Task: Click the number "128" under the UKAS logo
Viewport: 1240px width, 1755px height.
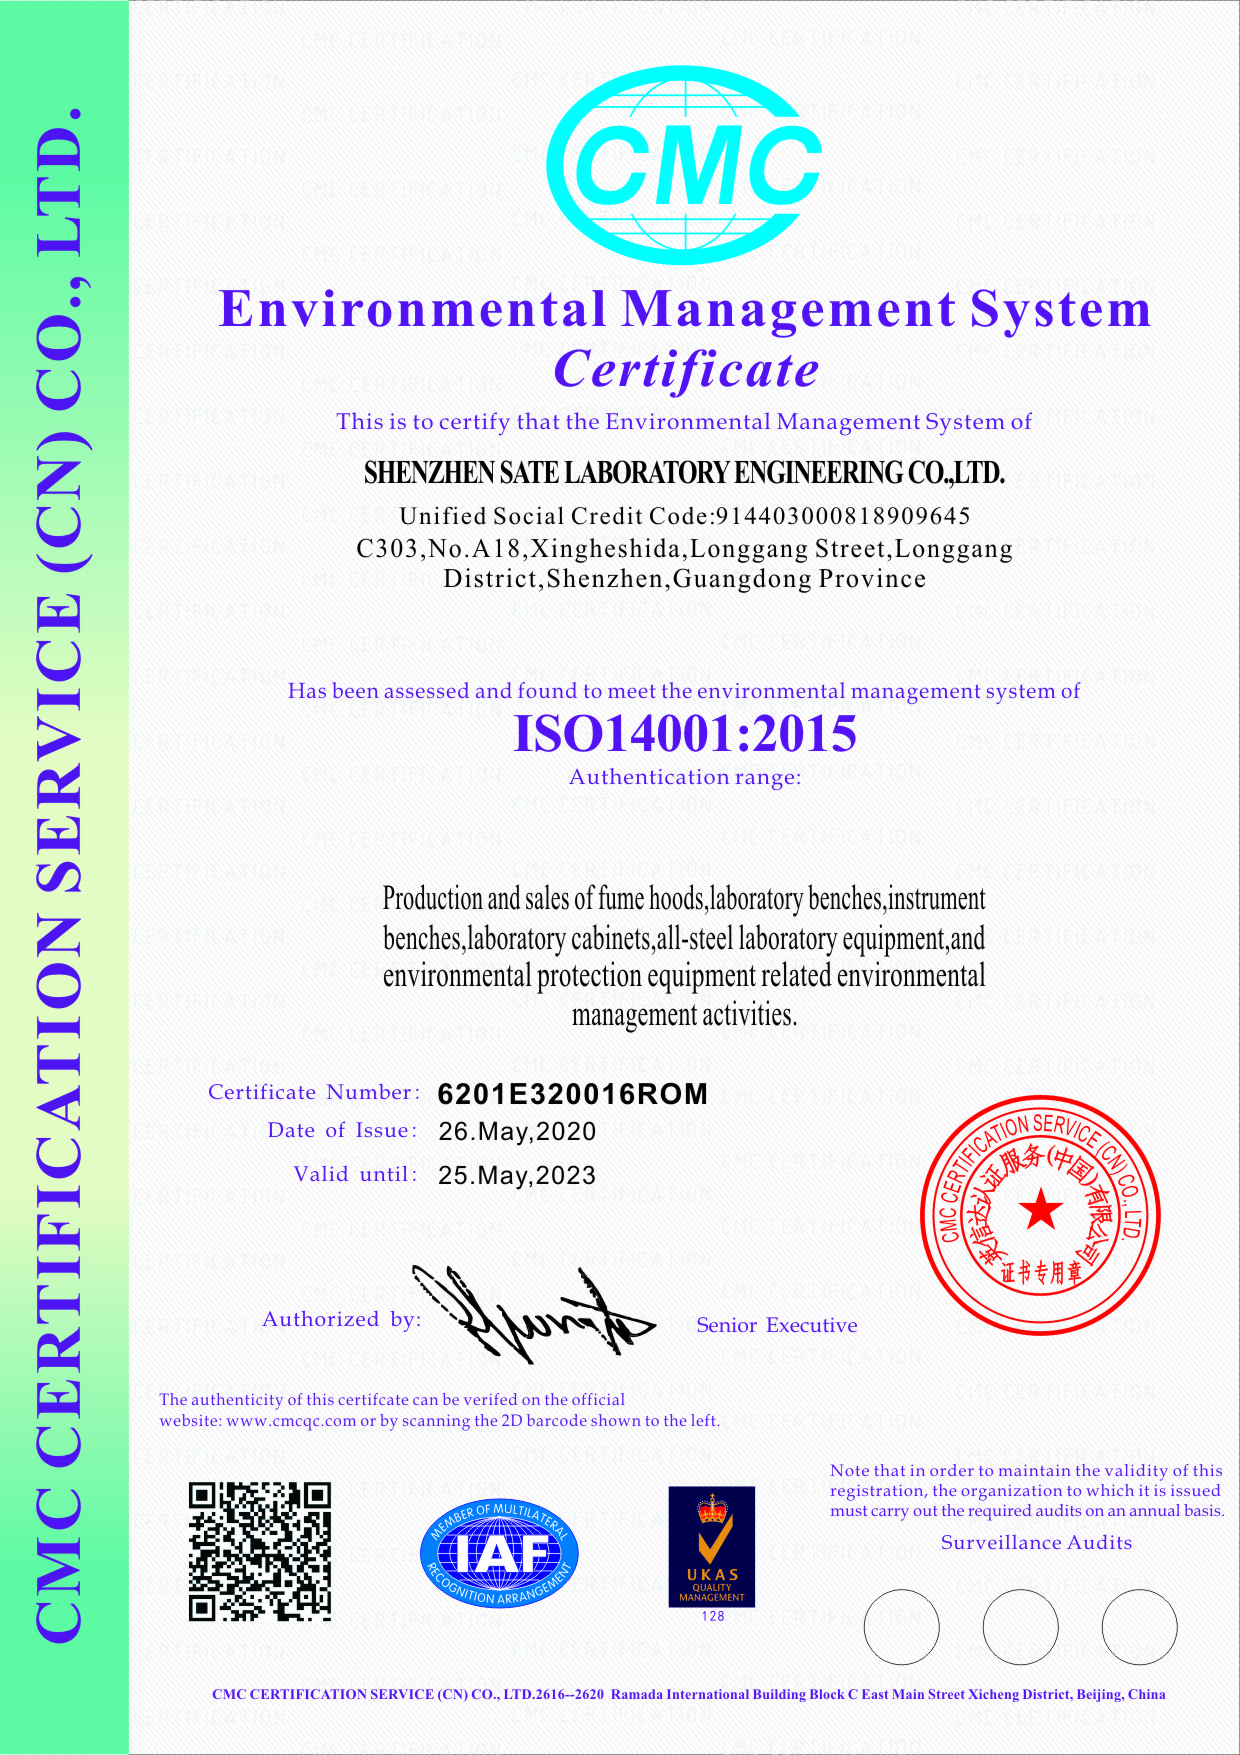Action: coord(713,1616)
